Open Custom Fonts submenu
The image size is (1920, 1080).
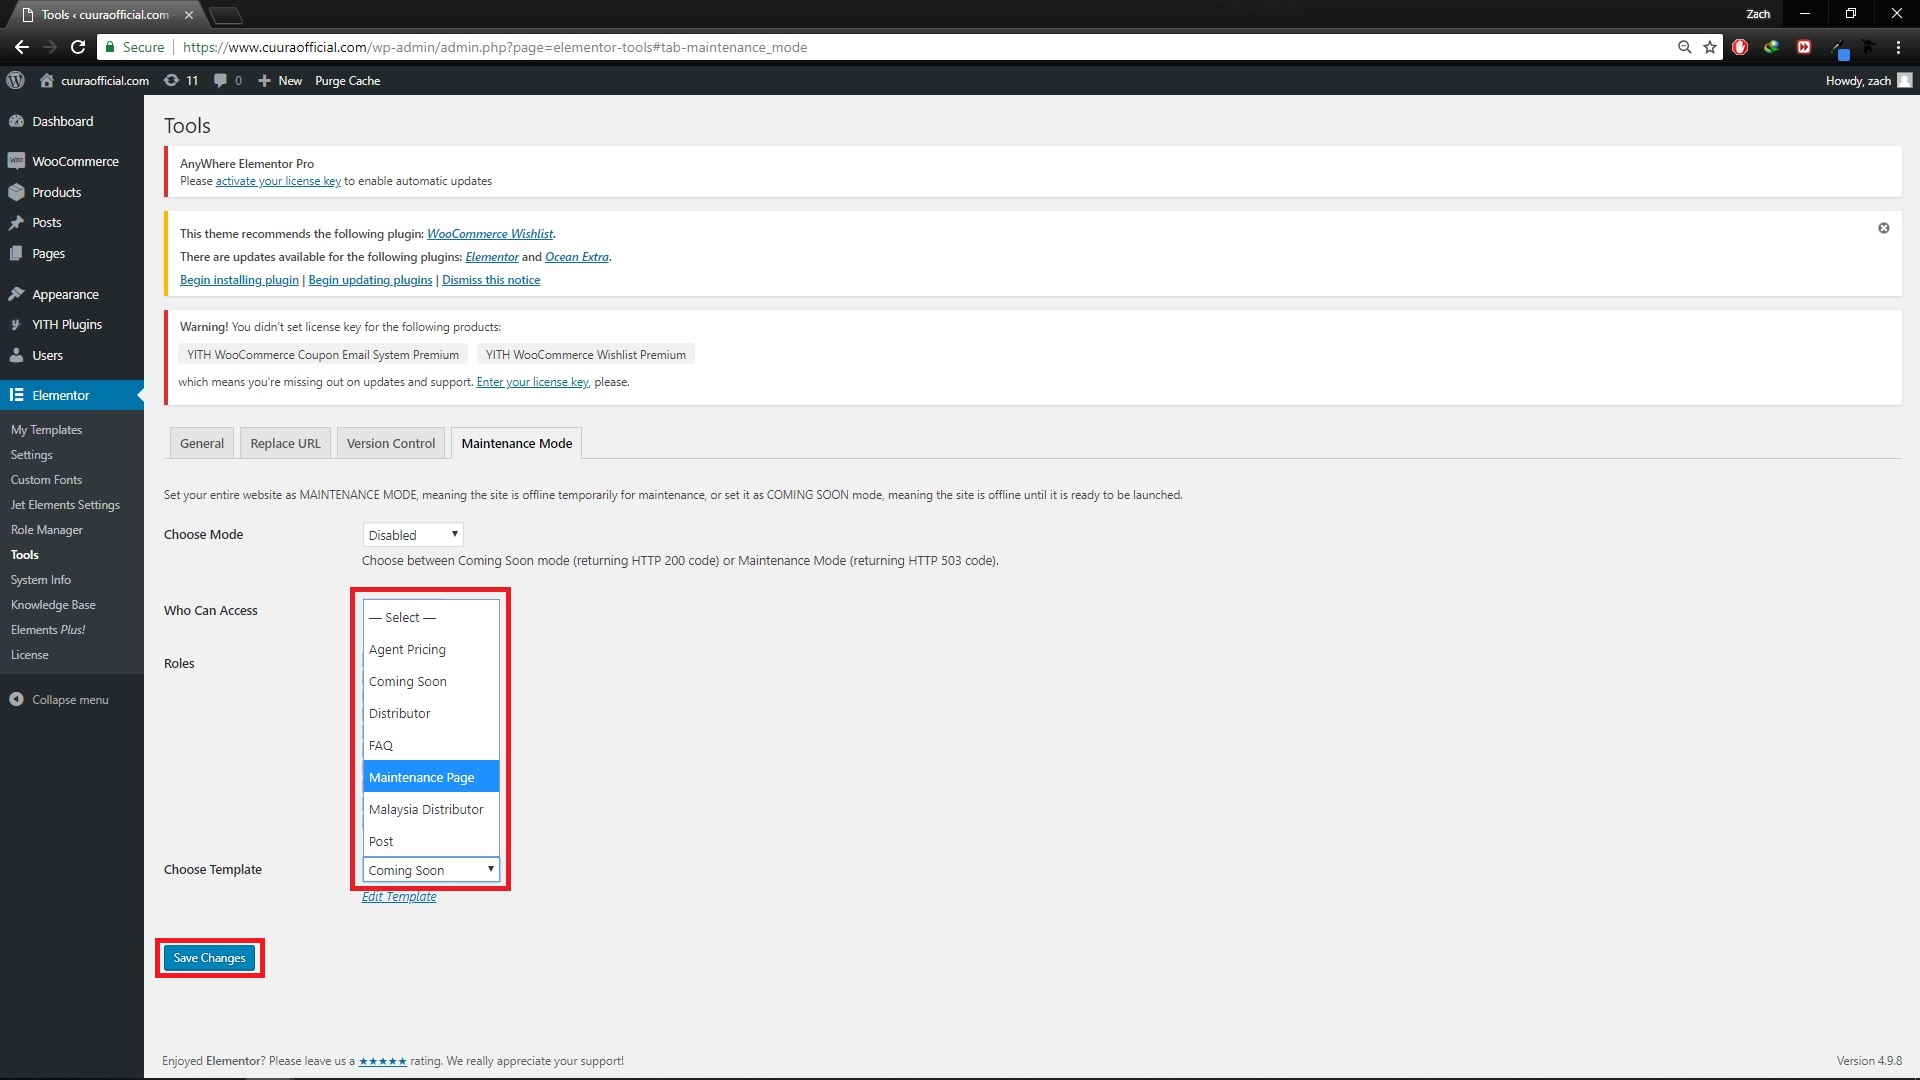46,480
